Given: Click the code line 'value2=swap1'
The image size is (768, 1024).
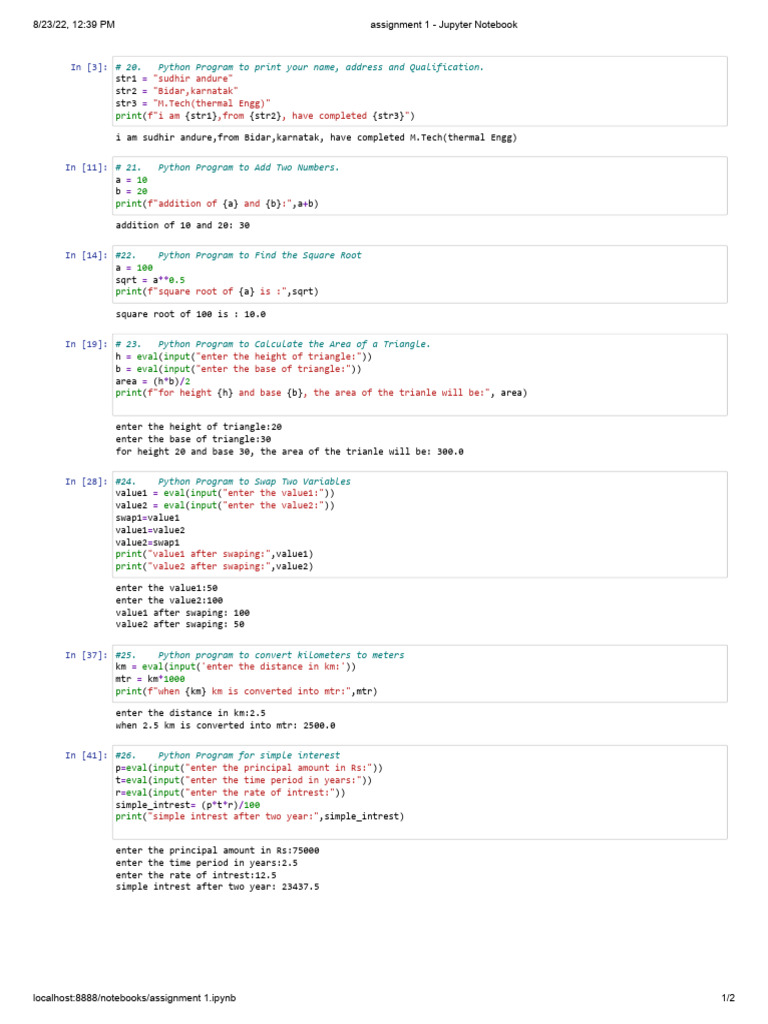Looking at the screenshot, I should tap(148, 543).
